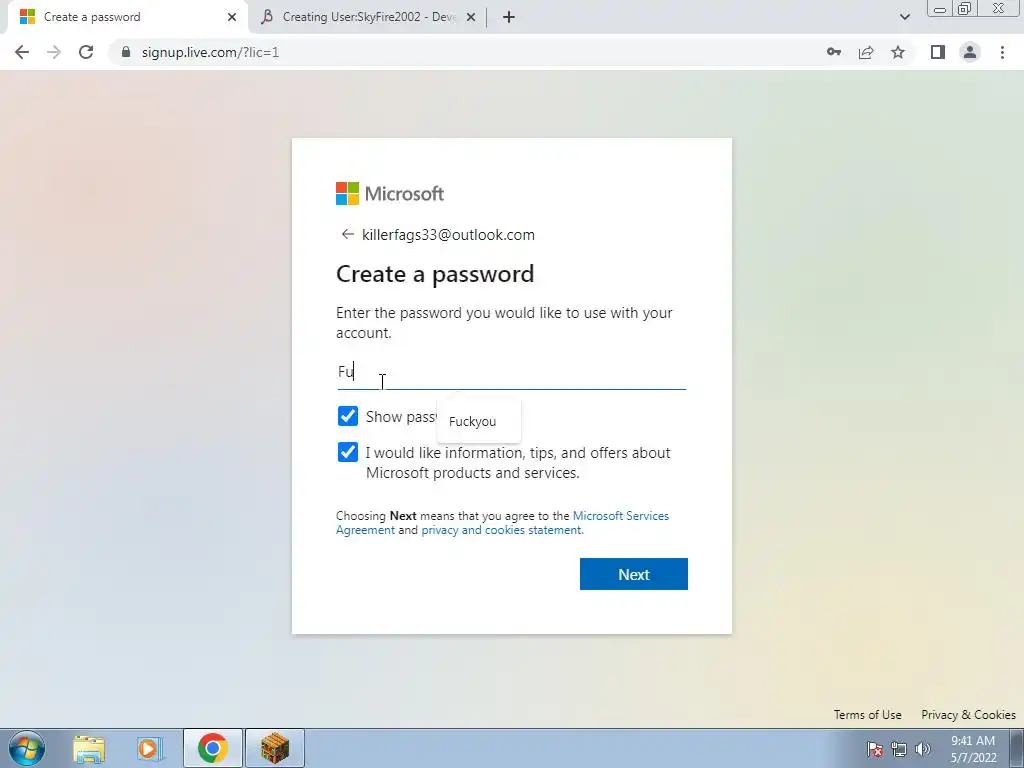1024x768 pixels.
Task: Open Microsoft Services Agreement link
Action: (x=620, y=516)
